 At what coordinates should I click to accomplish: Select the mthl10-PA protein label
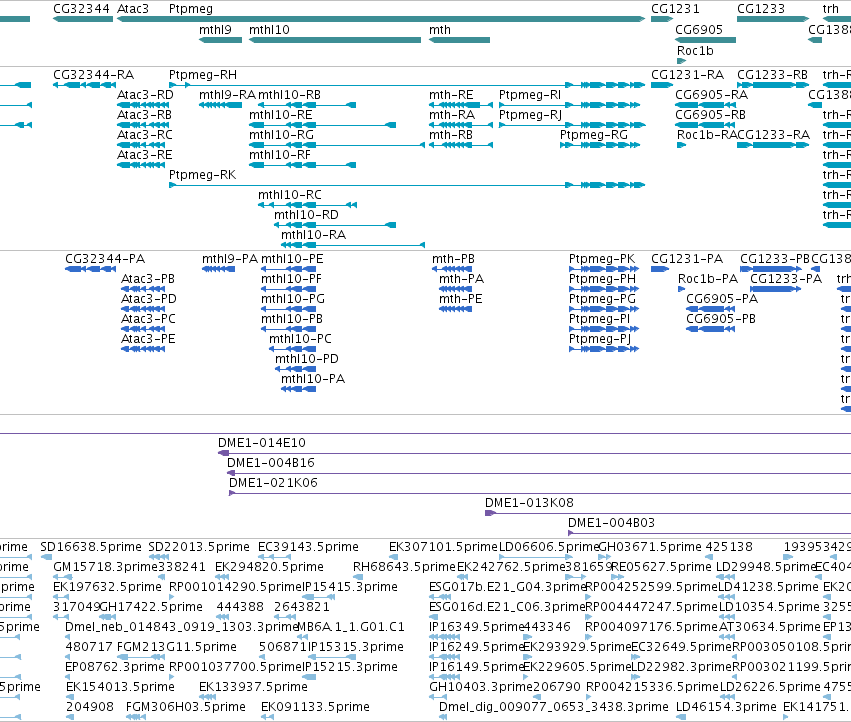coord(313,379)
